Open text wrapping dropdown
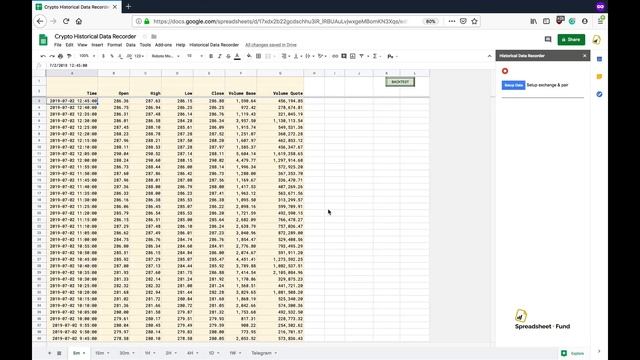The width and height of the screenshot is (640, 360). (x=309, y=56)
